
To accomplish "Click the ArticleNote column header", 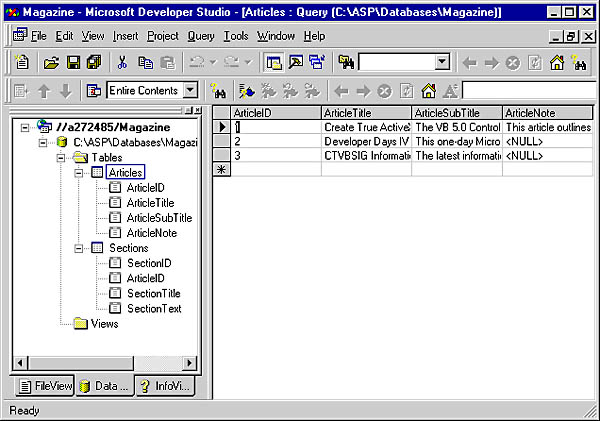I will (x=547, y=113).
